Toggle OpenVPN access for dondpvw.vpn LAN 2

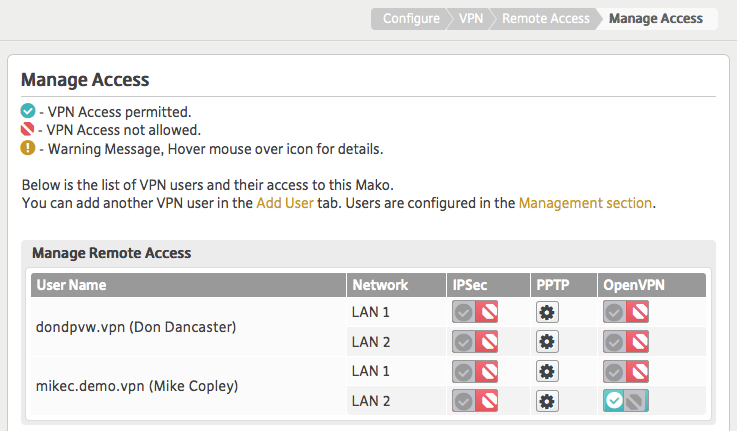point(626,342)
